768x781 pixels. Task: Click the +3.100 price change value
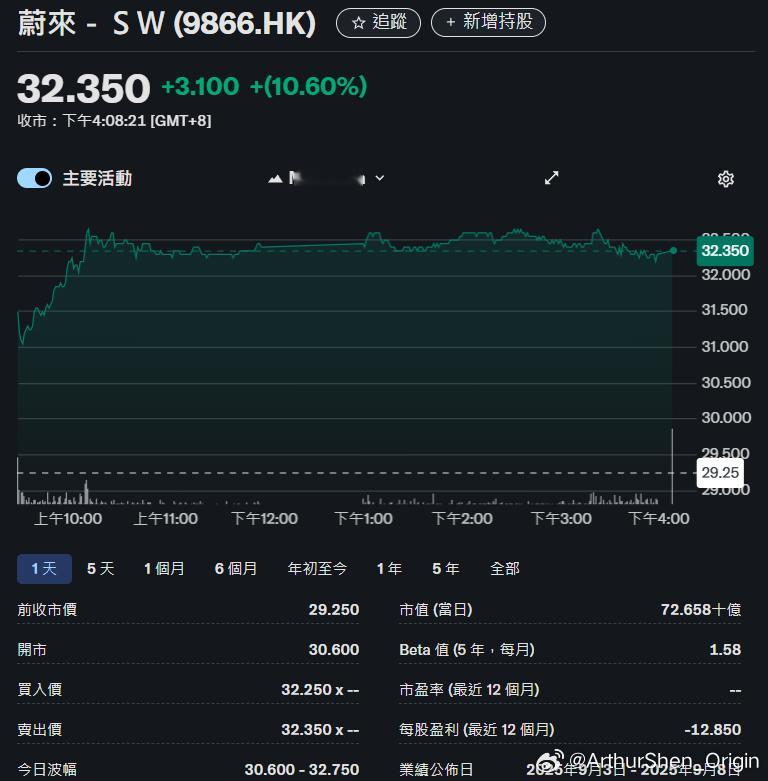point(200,86)
